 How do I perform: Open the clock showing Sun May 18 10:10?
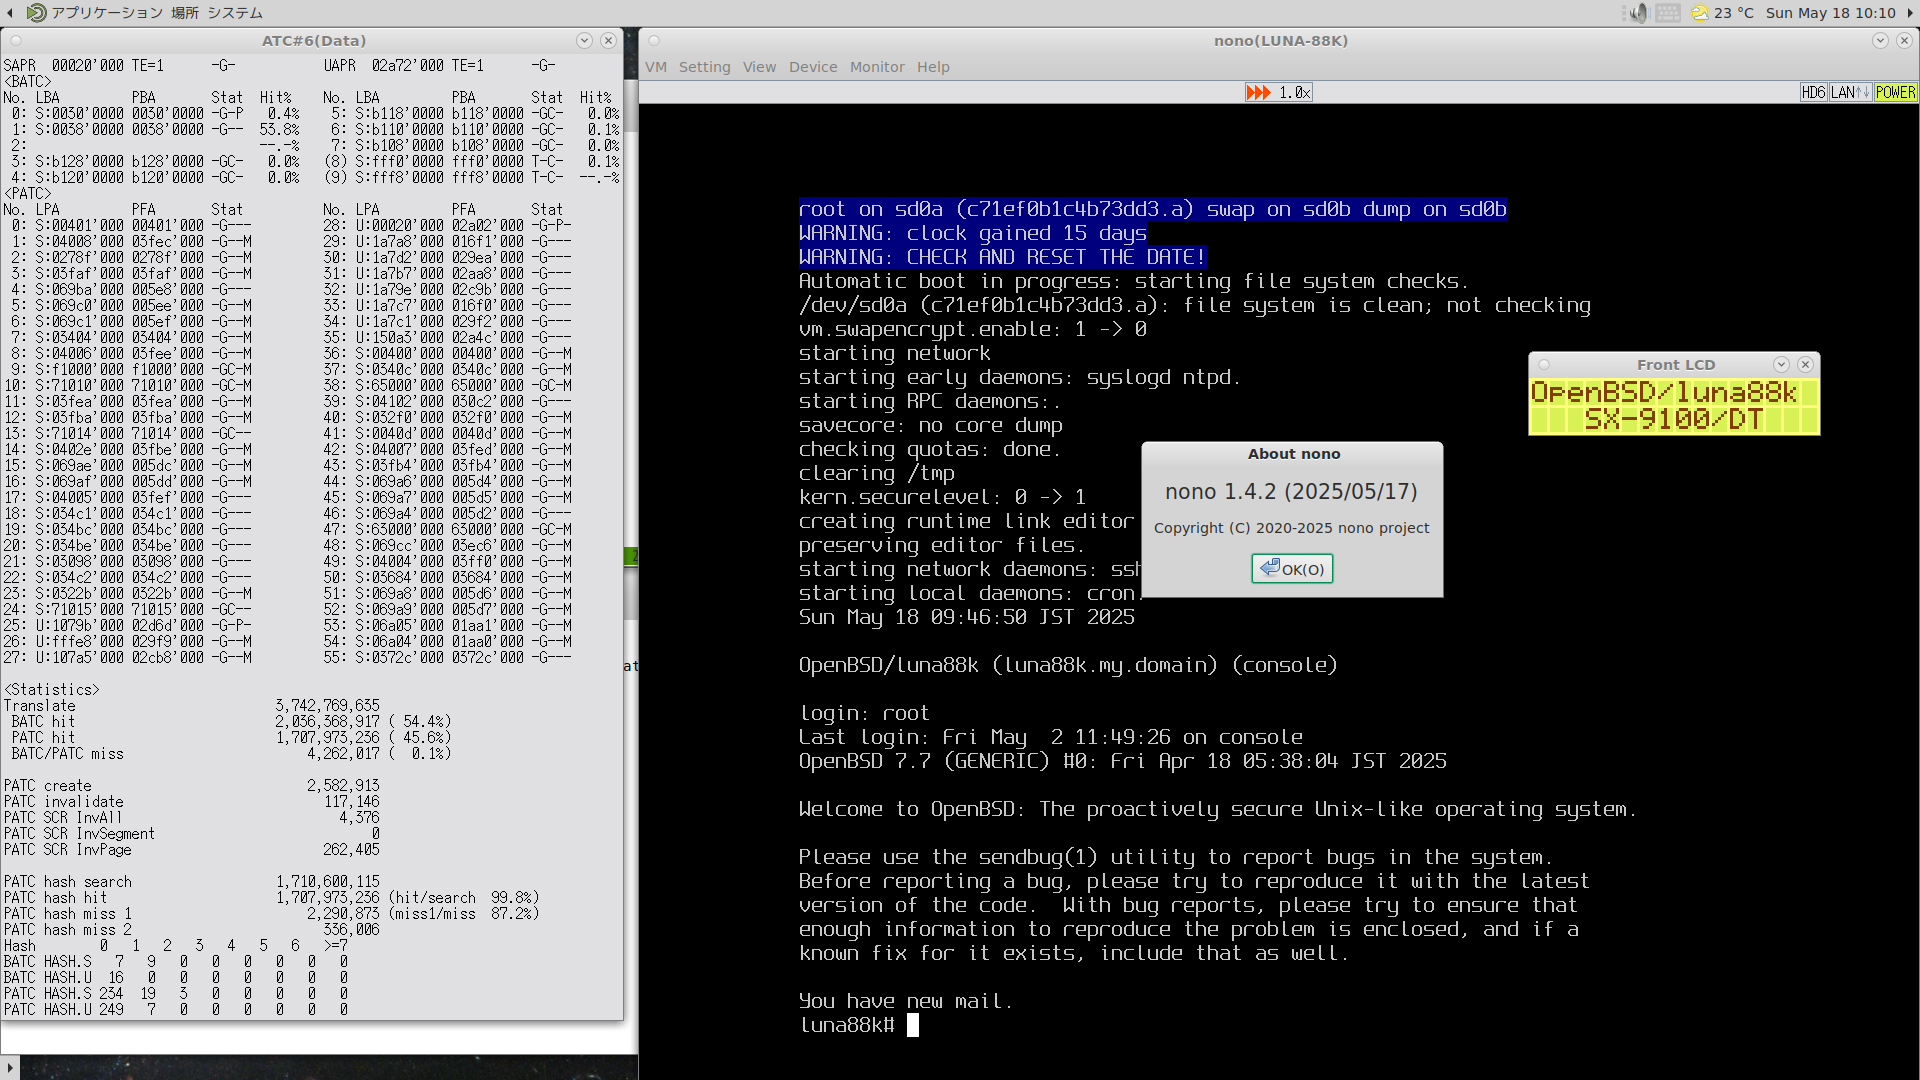pyautogui.click(x=1830, y=13)
